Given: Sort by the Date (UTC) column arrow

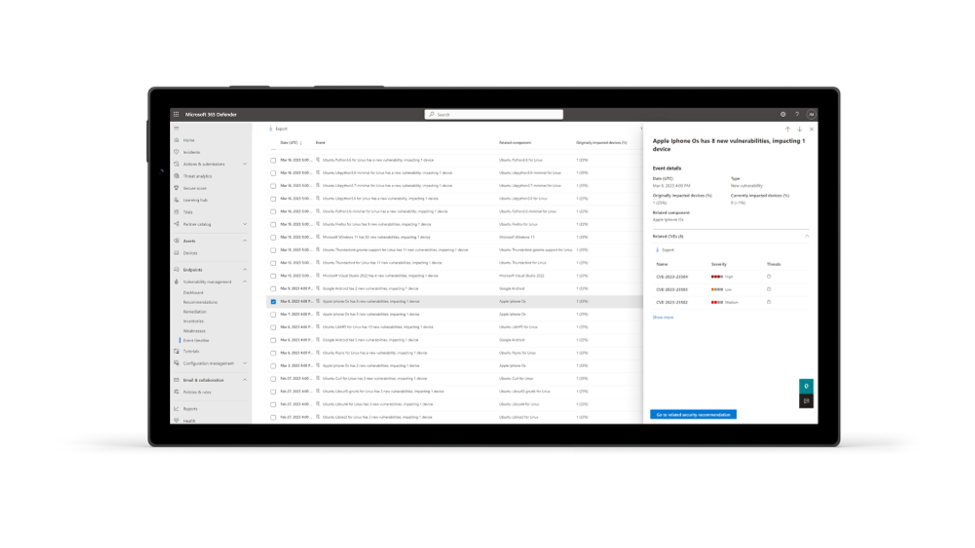Looking at the screenshot, I should tap(301, 143).
